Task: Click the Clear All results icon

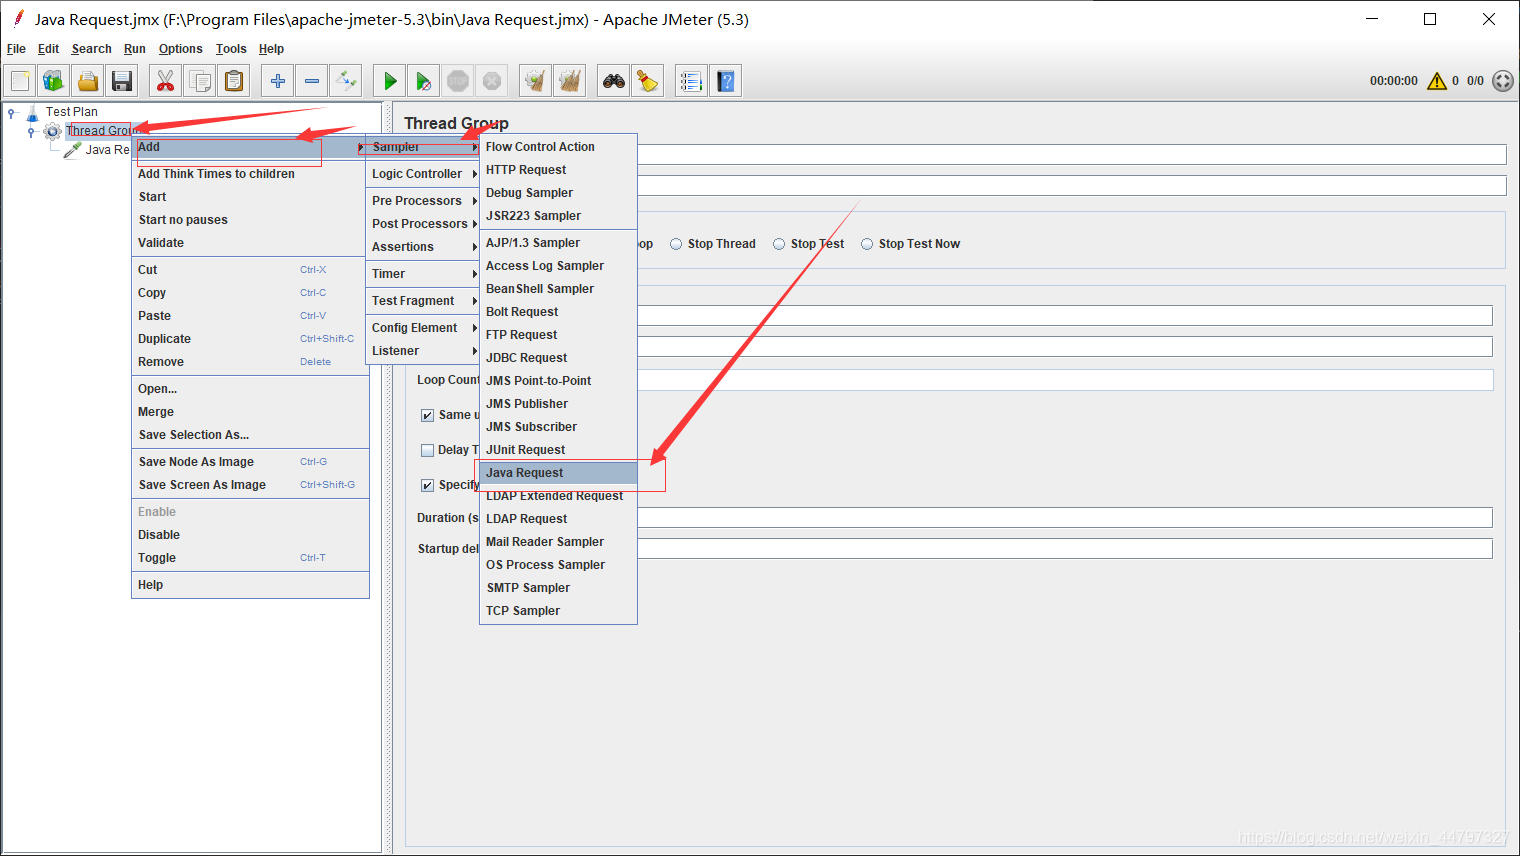Action: 570,81
